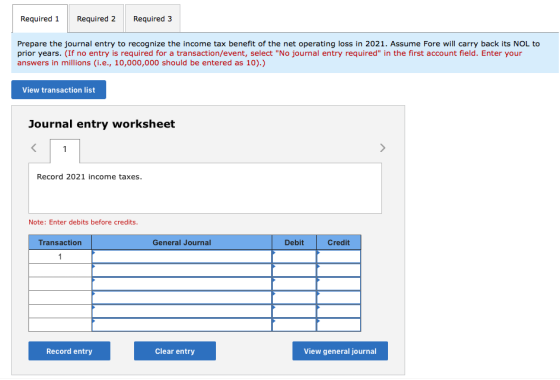
Task: Select worksheet transaction tab 1
Action: click(x=65, y=150)
